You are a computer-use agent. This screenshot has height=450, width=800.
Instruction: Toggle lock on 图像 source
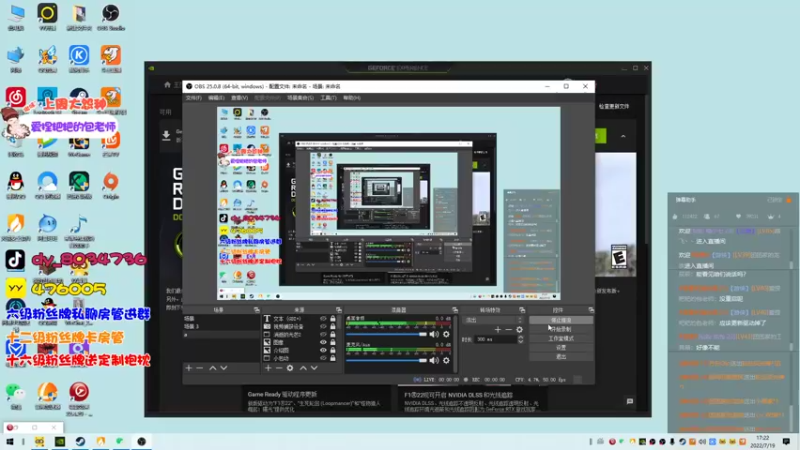(333, 342)
